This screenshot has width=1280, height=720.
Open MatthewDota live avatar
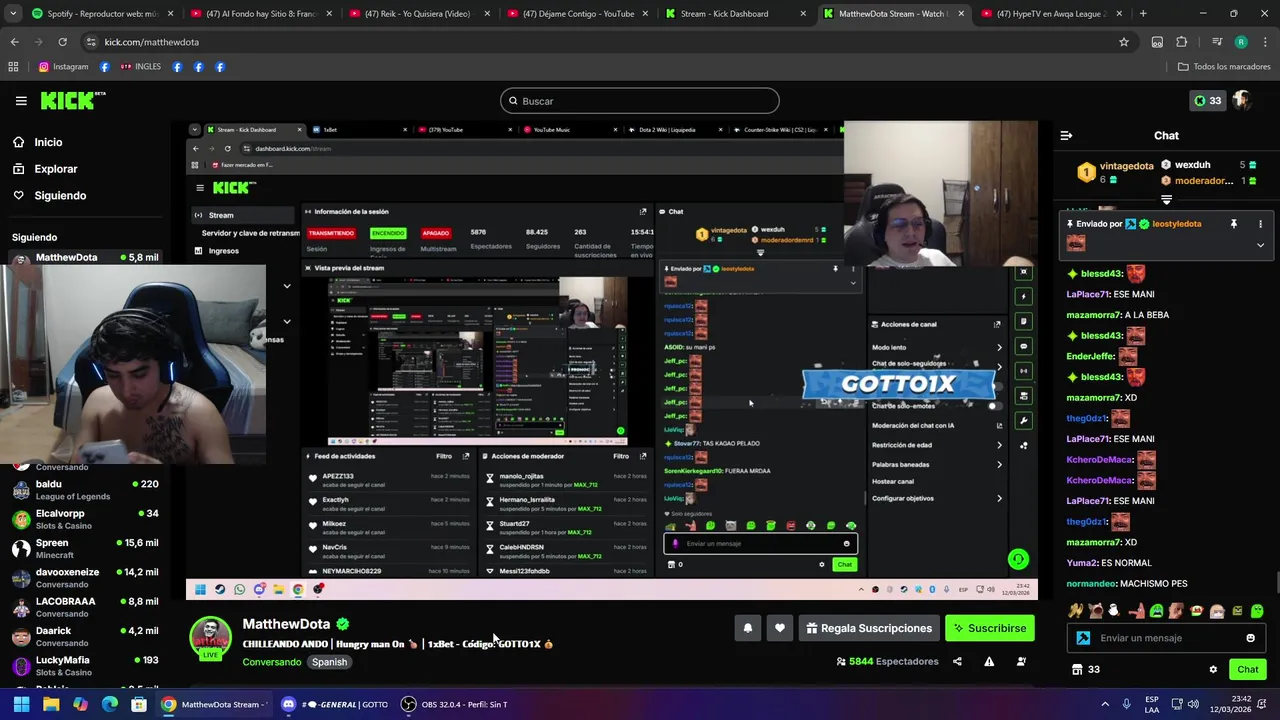[x=211, y=638]
